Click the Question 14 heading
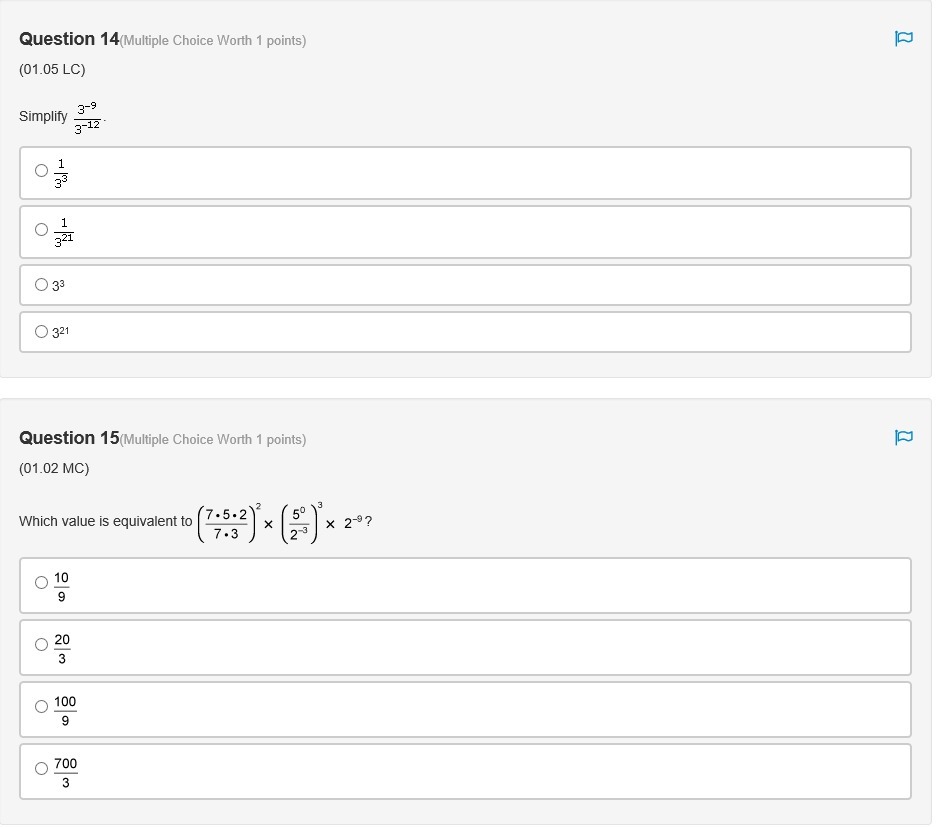Viewport: 936px width, 827px height. (69, 39)
